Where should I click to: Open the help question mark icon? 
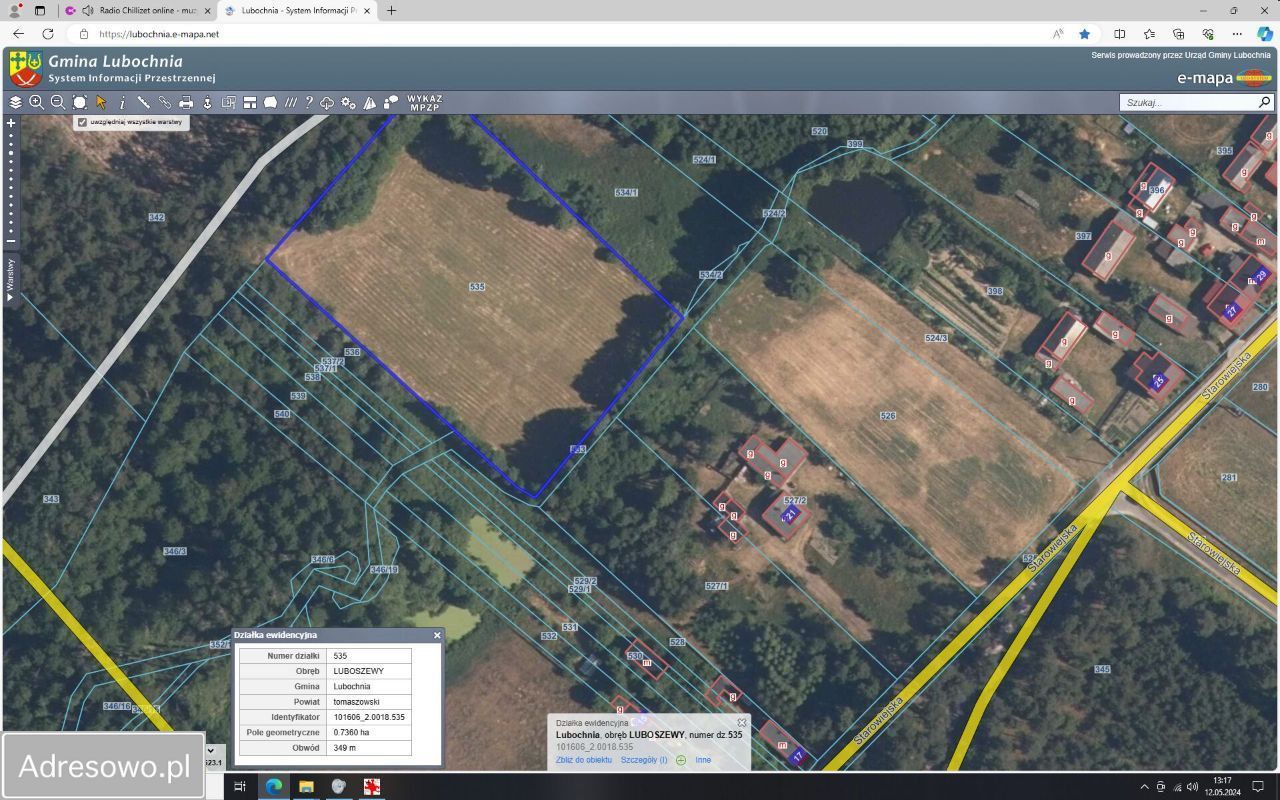tap(309, 102)
